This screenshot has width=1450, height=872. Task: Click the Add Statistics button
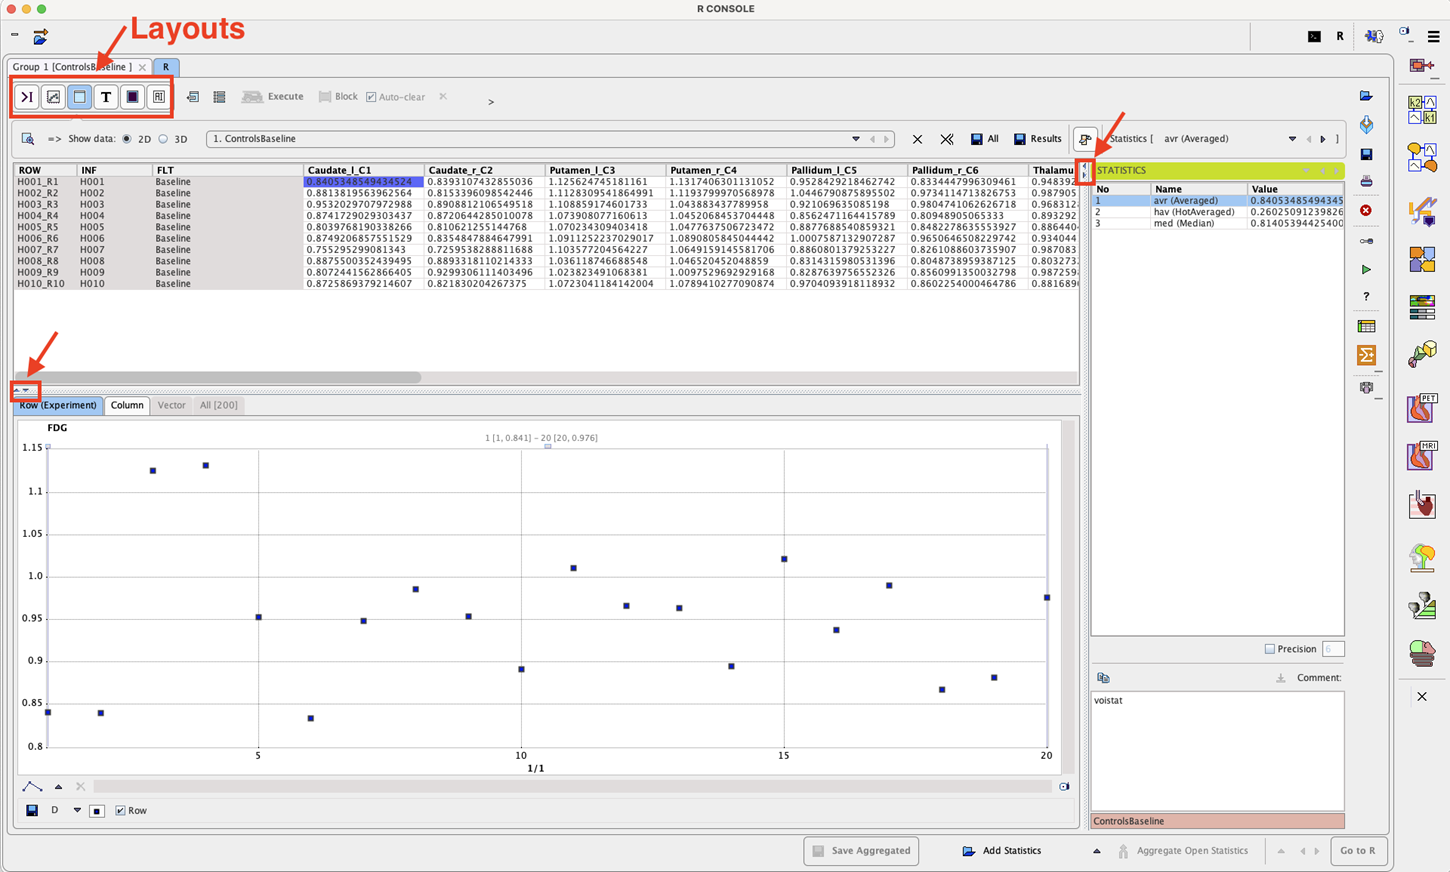coord(1002,851)
